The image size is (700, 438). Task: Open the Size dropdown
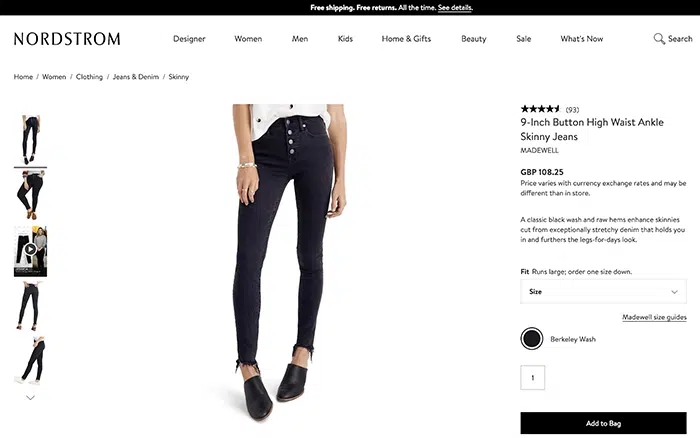603,291
